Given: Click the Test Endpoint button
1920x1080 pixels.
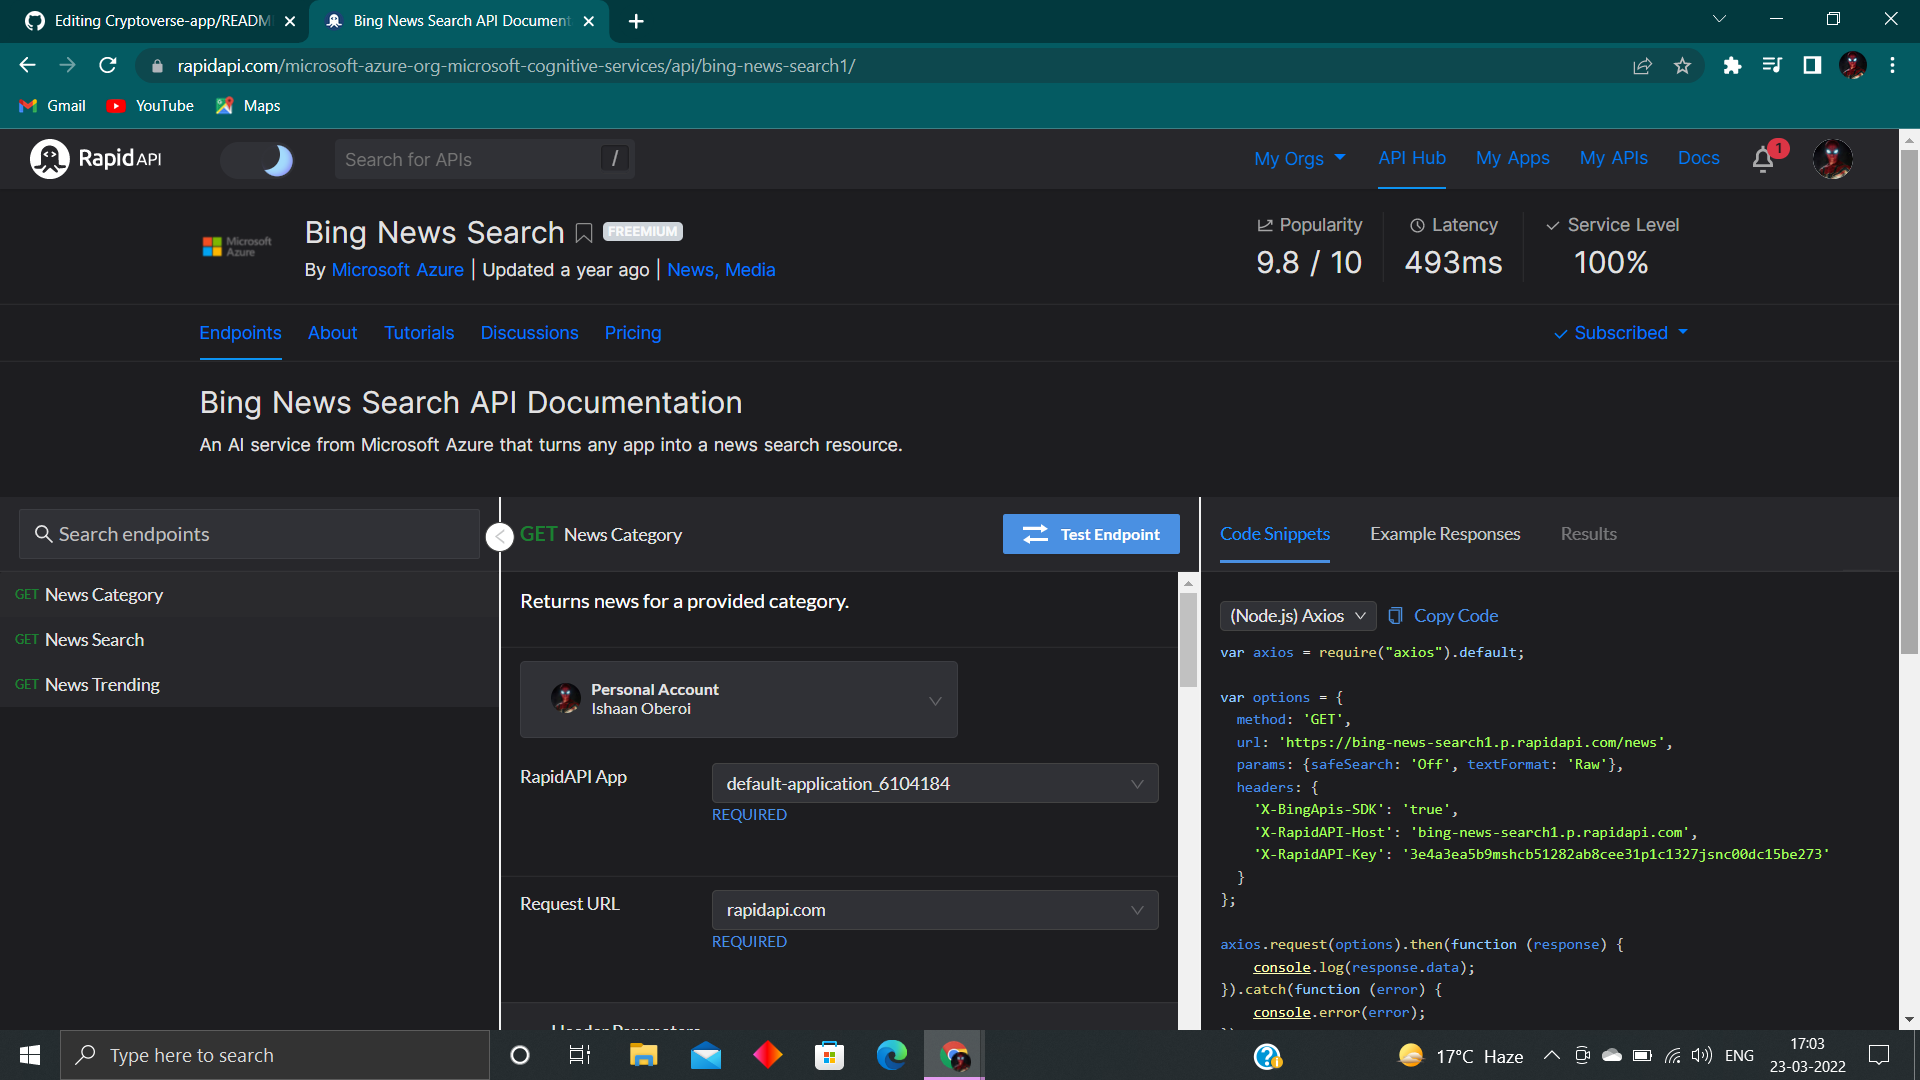Looking at the screenshot, I should click(1091, 534).
